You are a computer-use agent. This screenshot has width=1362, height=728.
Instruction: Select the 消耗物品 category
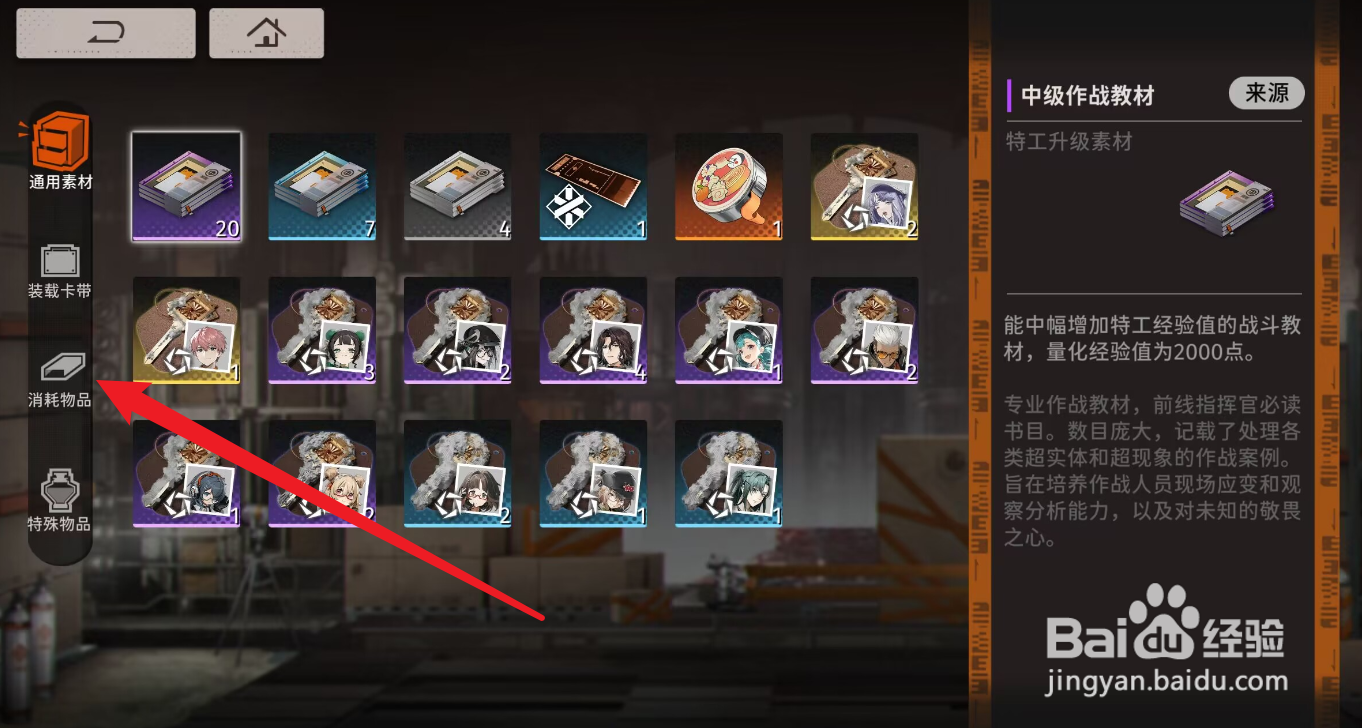click(60, 381)
